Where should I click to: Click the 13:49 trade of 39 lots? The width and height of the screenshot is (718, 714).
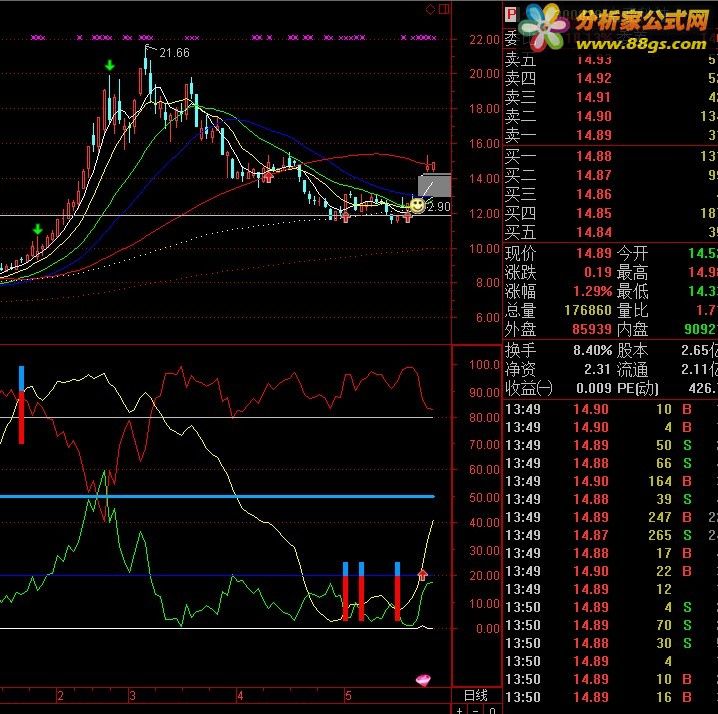click(611, 499)
